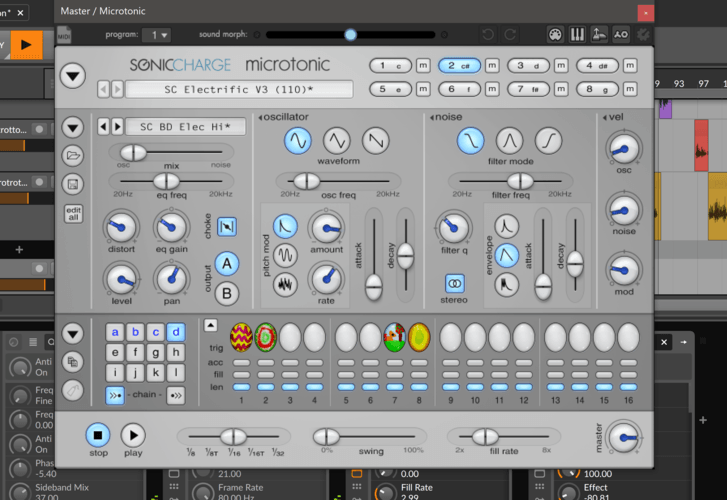
Task: Select pattern d
Action: (176, 332)
